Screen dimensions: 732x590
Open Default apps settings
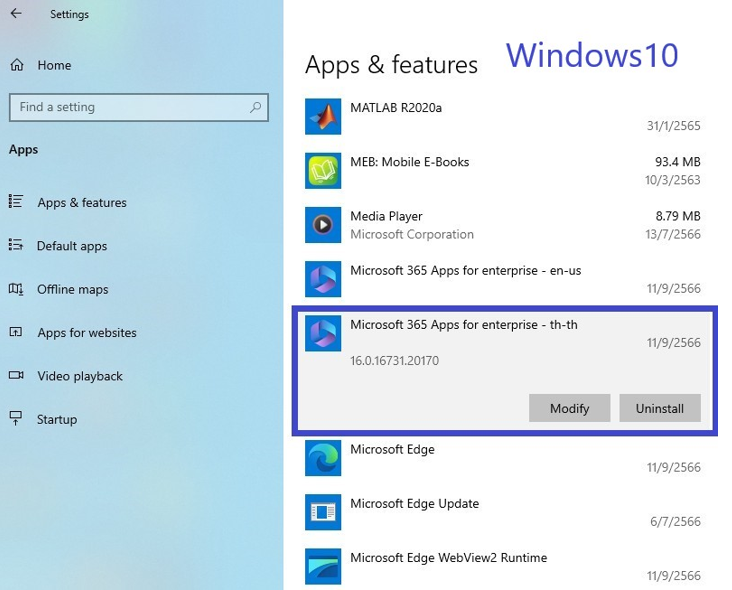72,246
